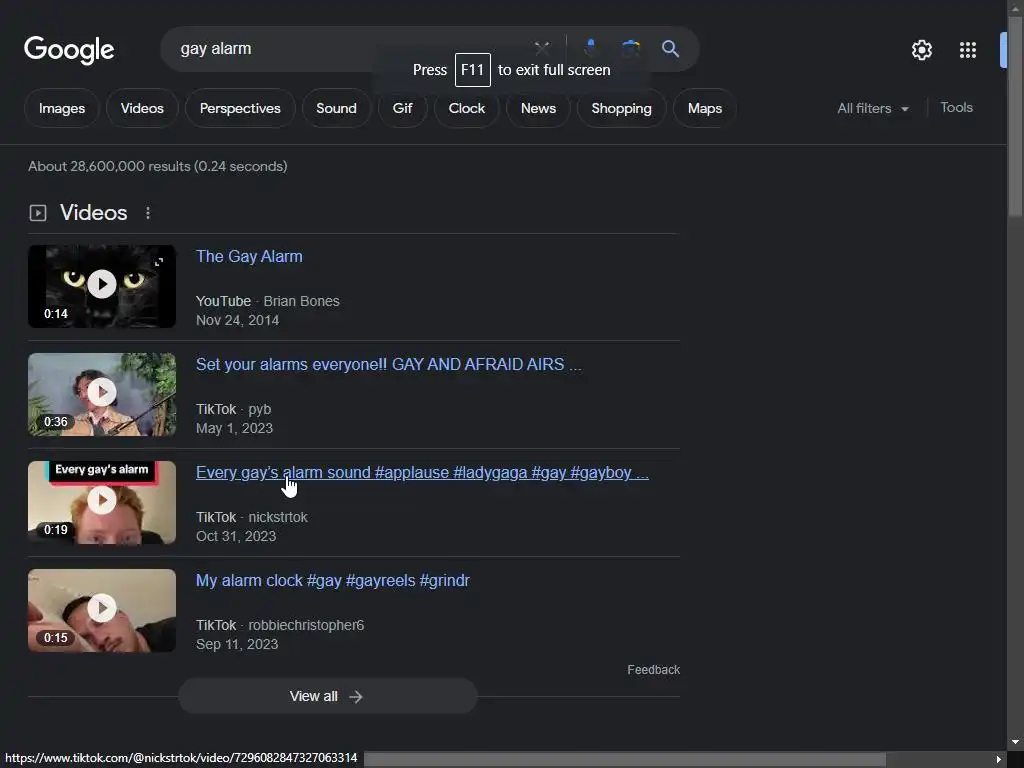Click 'TikTok · pyb' source text
This screenshot has height=768, width=1024.
click(233, 409)
